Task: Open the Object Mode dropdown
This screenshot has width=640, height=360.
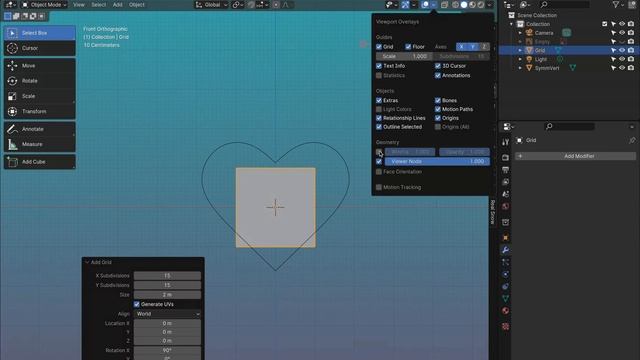Action: click(x=44, y=5)
